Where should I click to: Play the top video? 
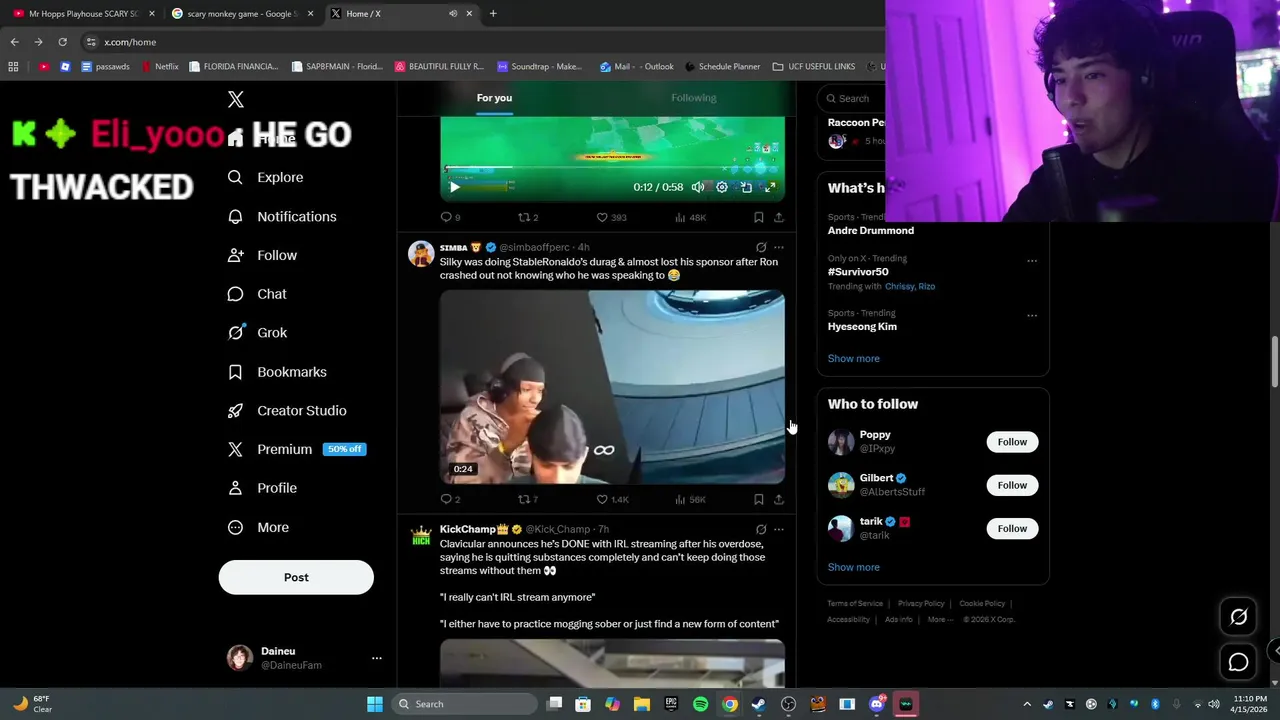click(x=454, y=187)
